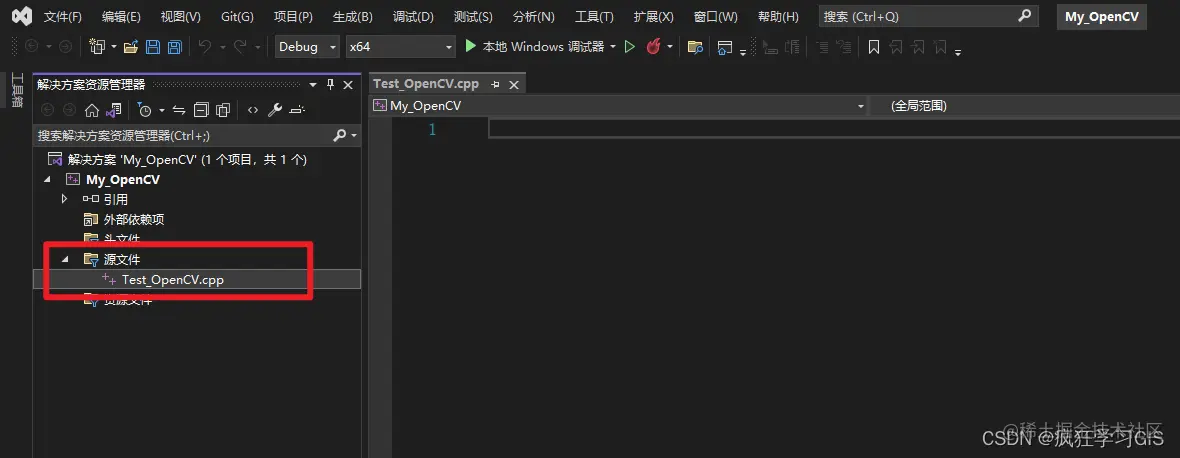Click the Home icon in Solution Explorer
Screen dimensions: 1180x458
[x=92, y=111]
